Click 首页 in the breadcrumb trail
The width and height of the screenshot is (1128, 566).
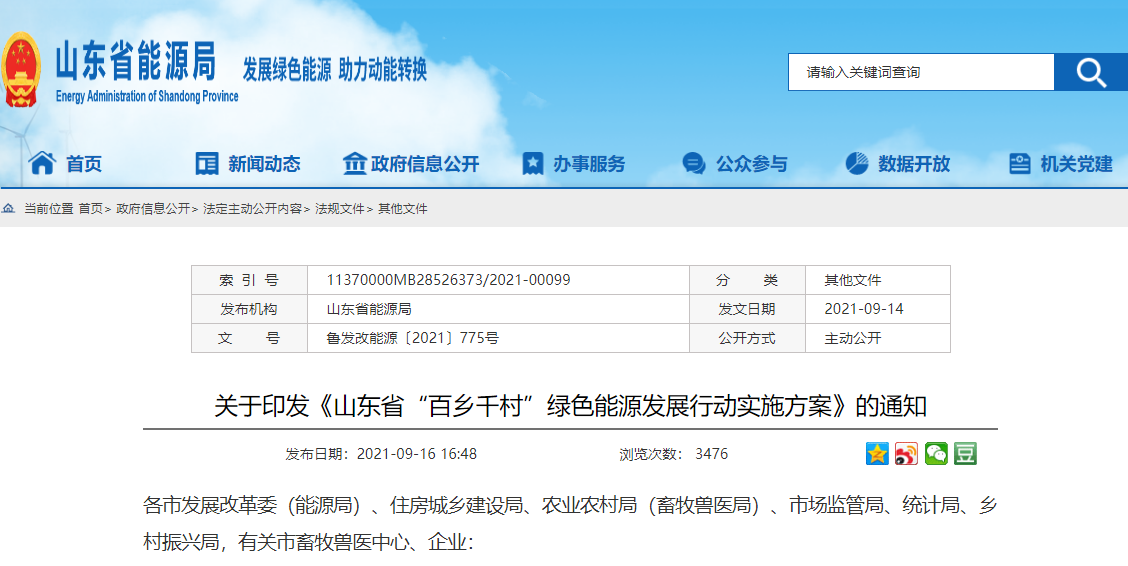[90, 209]
